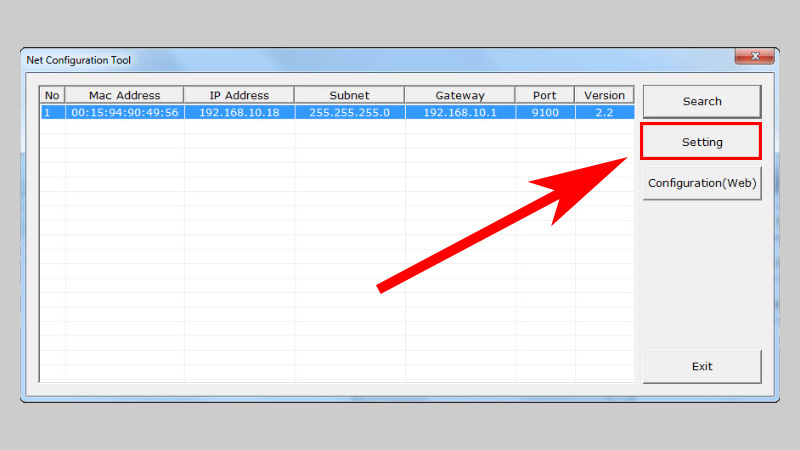Screen dimensions: 800x450
Task: Click the Port column header
Action: click(x=545, y=95)
